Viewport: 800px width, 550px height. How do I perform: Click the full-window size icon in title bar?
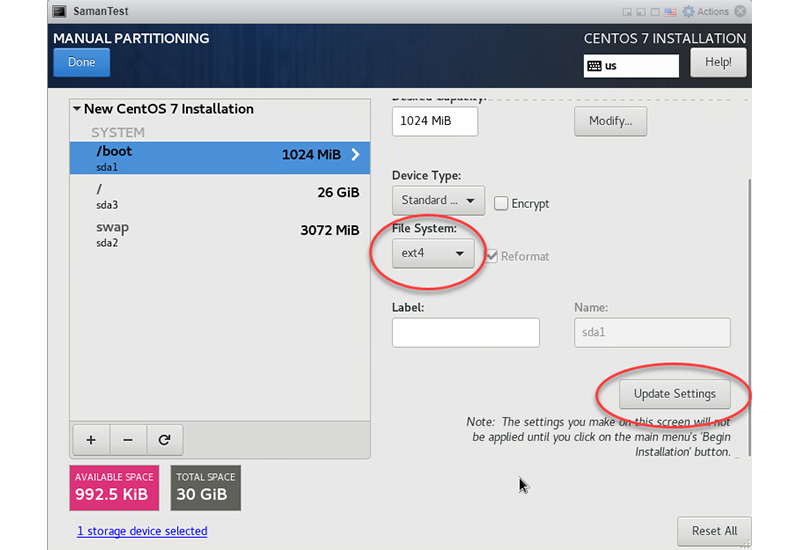pos(654,11)
